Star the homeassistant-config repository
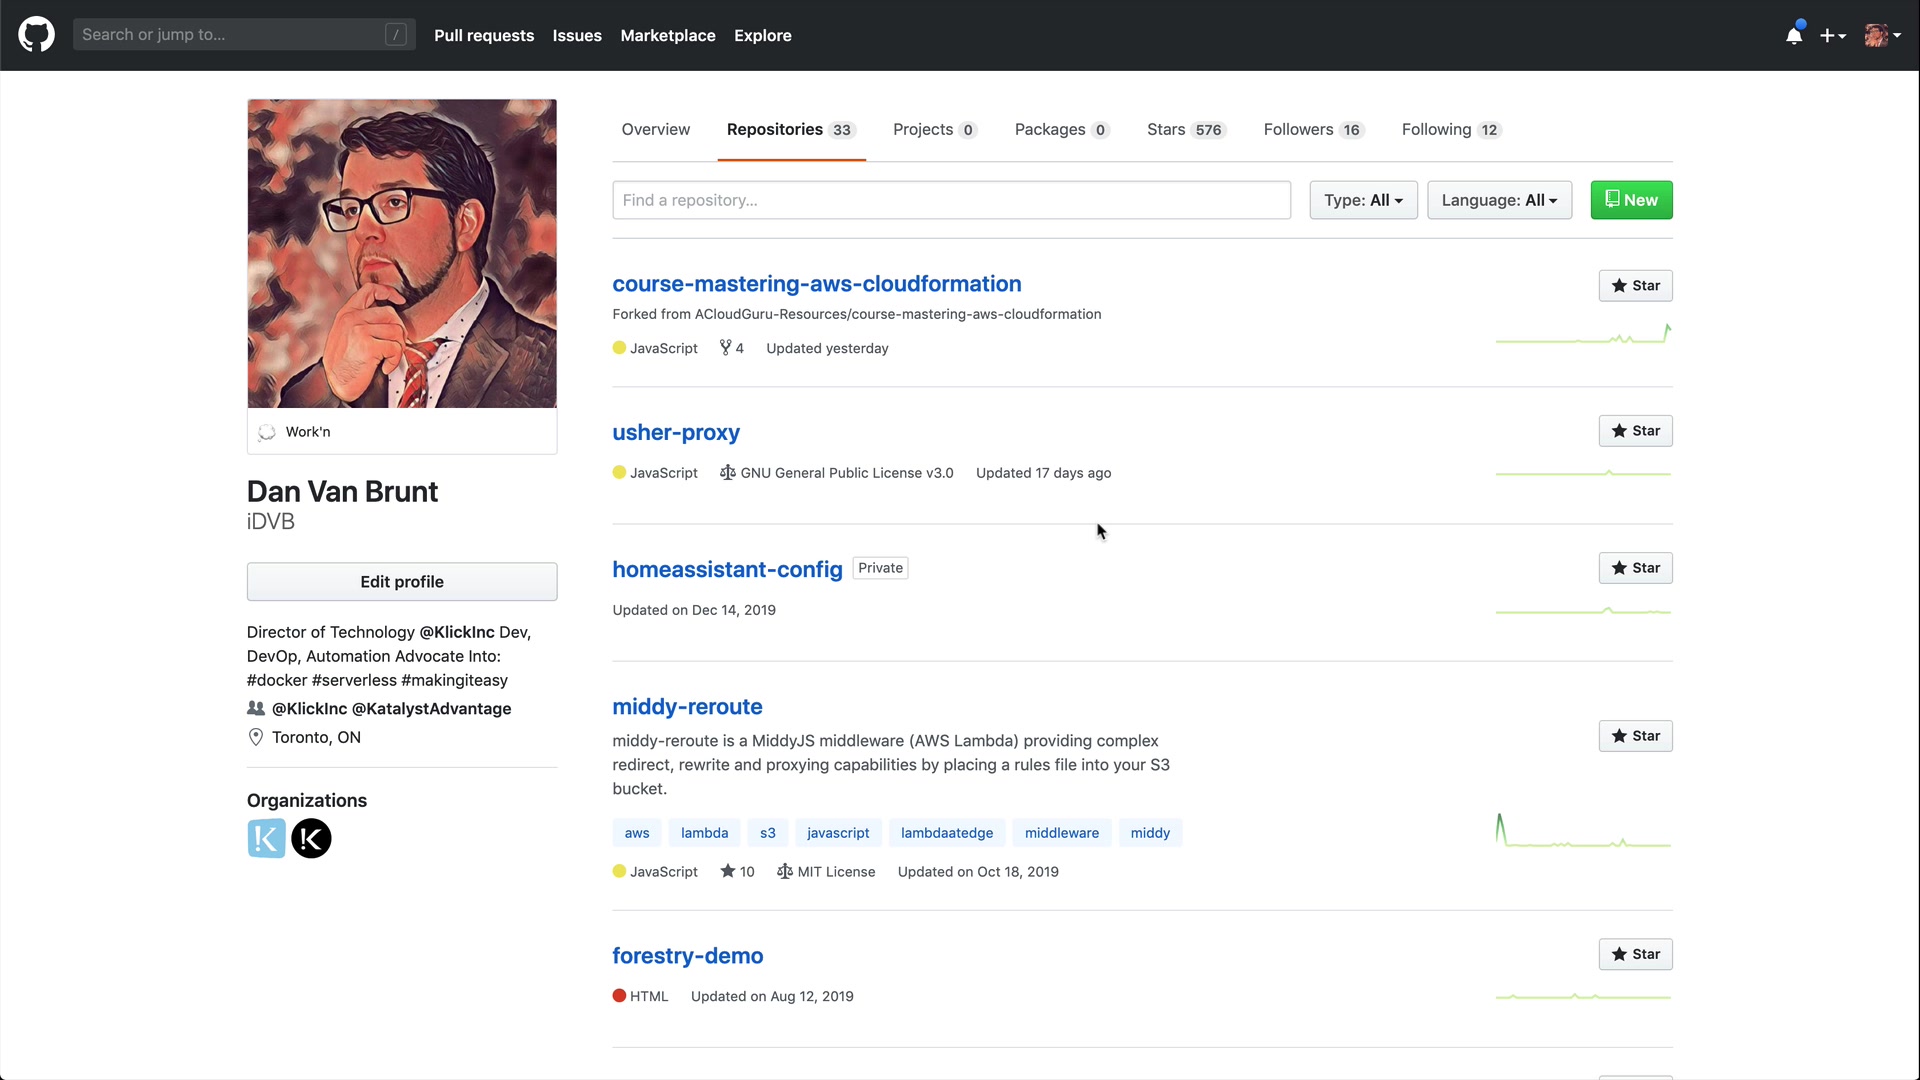The height and width of the screenshot is (1080, 1920). pos(1635,568)
